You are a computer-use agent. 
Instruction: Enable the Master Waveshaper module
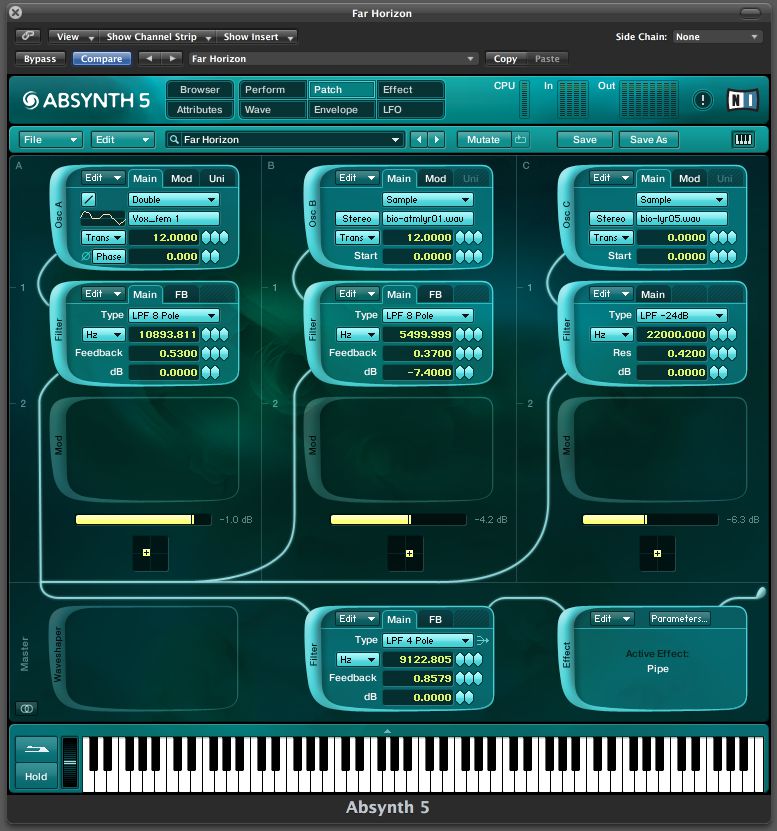pos(58,654)
